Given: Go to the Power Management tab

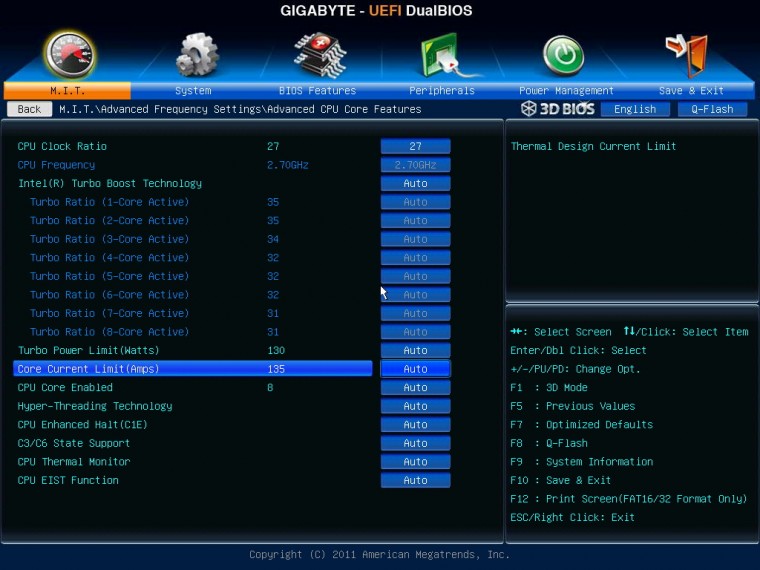Looking at the screenshot, I should pos(566,91).
